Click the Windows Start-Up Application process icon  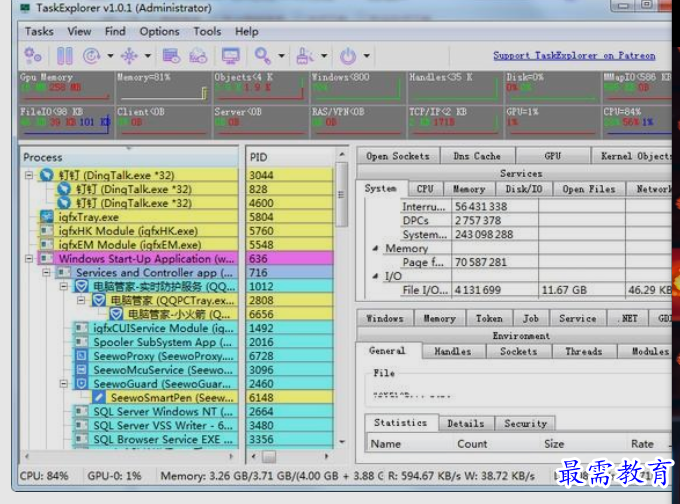pyautogui.click(x=46, y=259)
